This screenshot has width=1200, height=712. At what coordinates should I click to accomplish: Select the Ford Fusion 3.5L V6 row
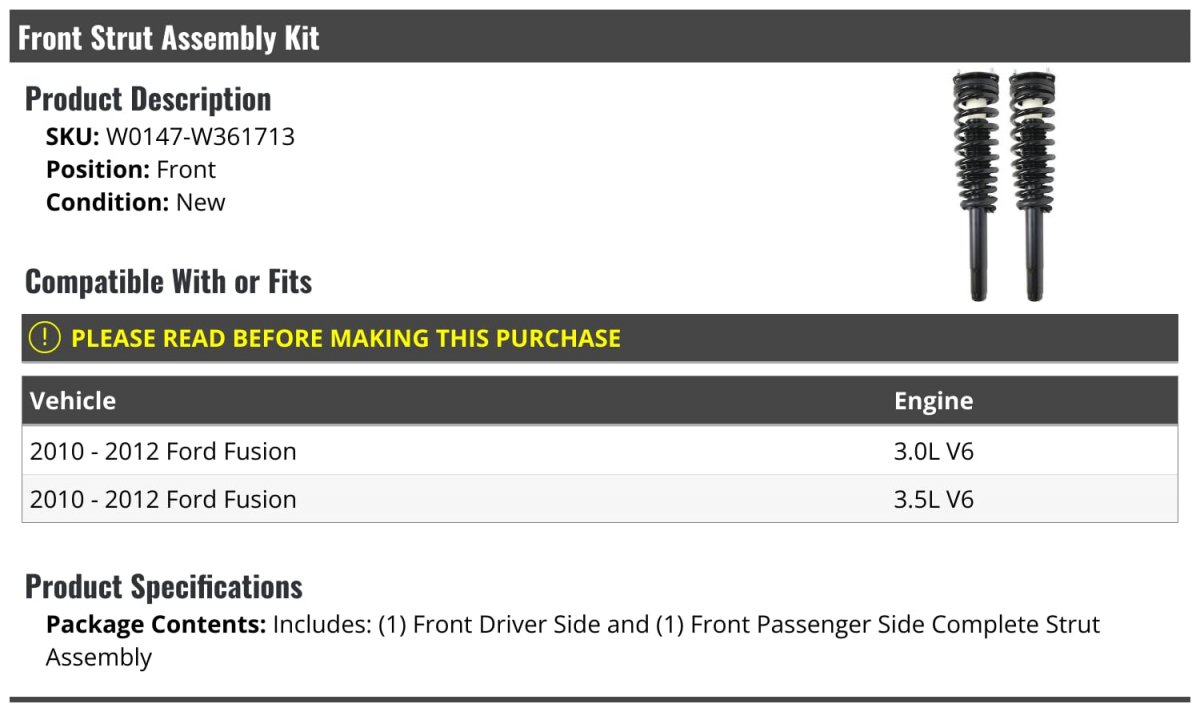600,499
